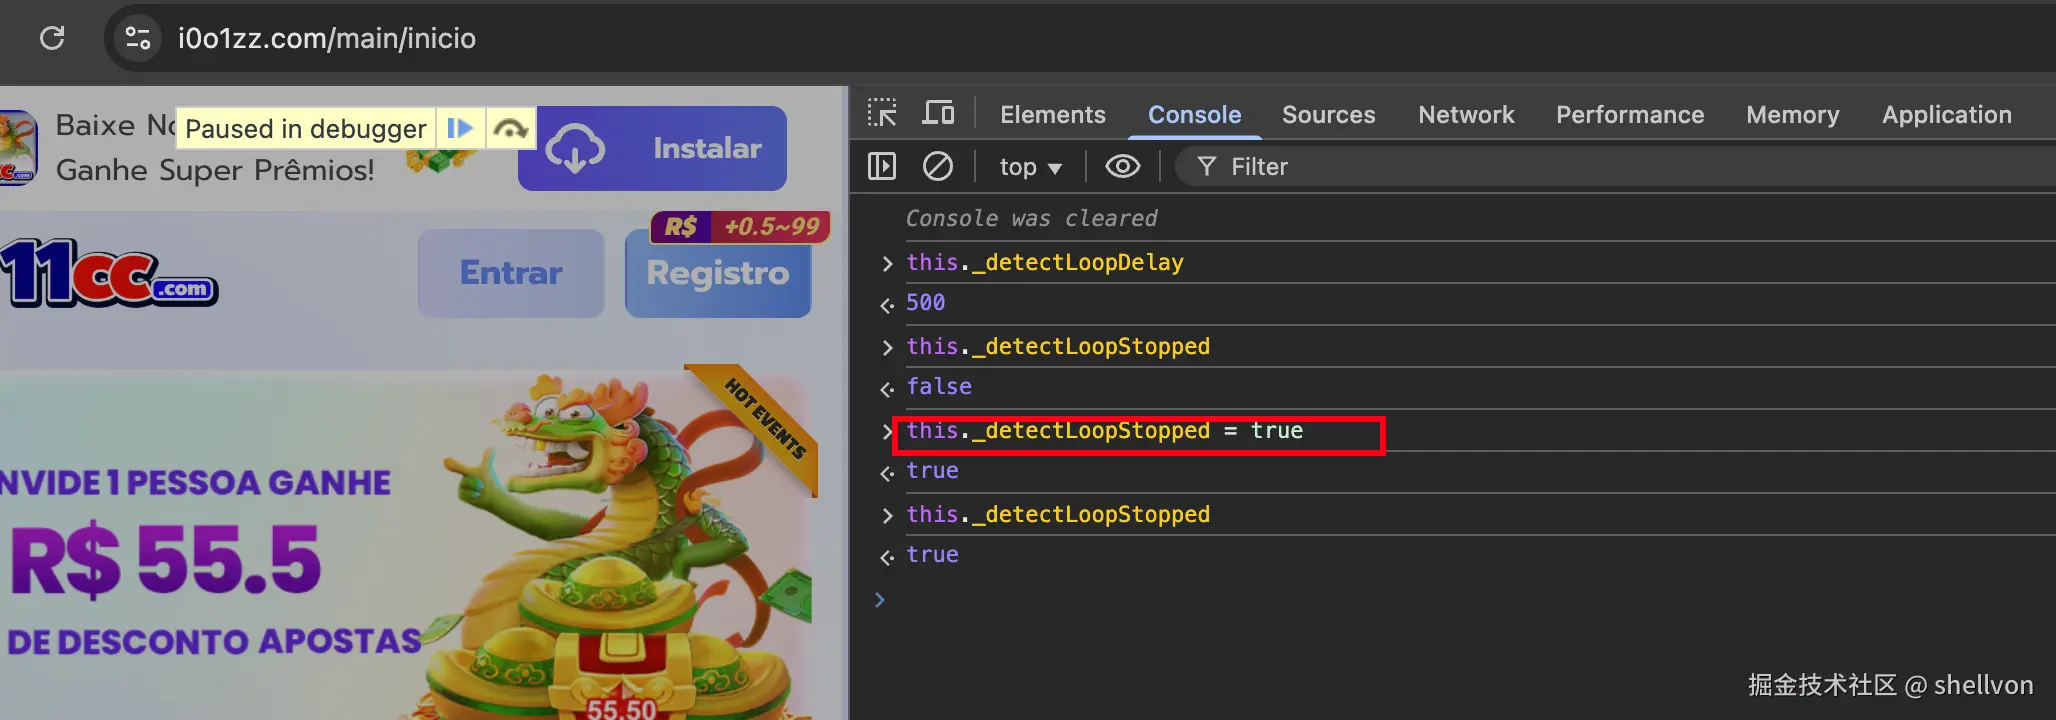Switch to the Console tab

pos(1194,114)
